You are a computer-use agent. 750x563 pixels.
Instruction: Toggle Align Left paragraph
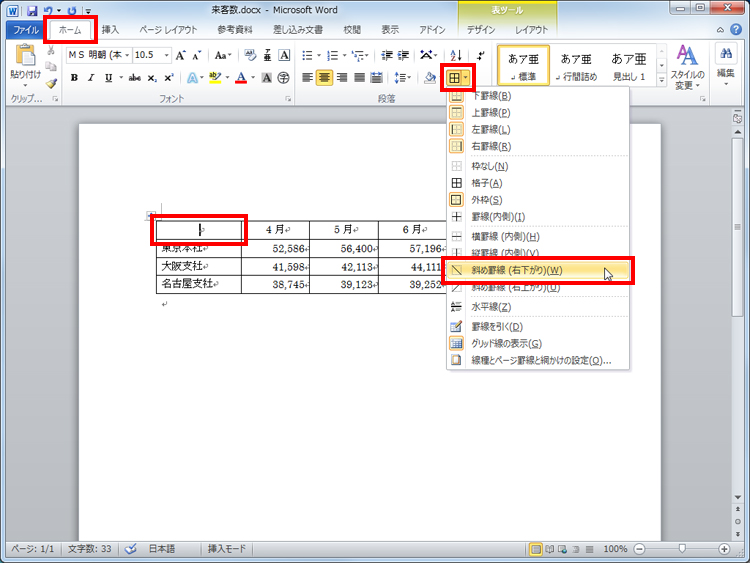coord(307,77)
